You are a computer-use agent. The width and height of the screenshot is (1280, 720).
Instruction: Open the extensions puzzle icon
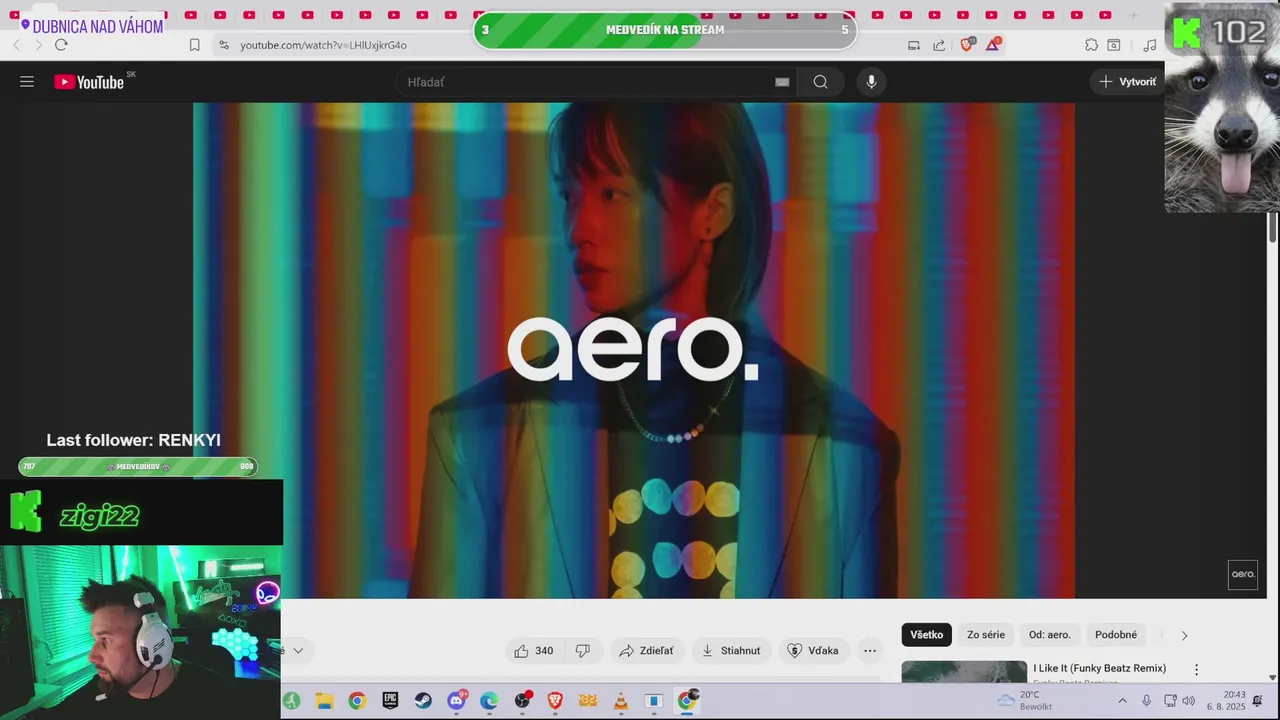pyautogui.click(x=1091, y=45)
